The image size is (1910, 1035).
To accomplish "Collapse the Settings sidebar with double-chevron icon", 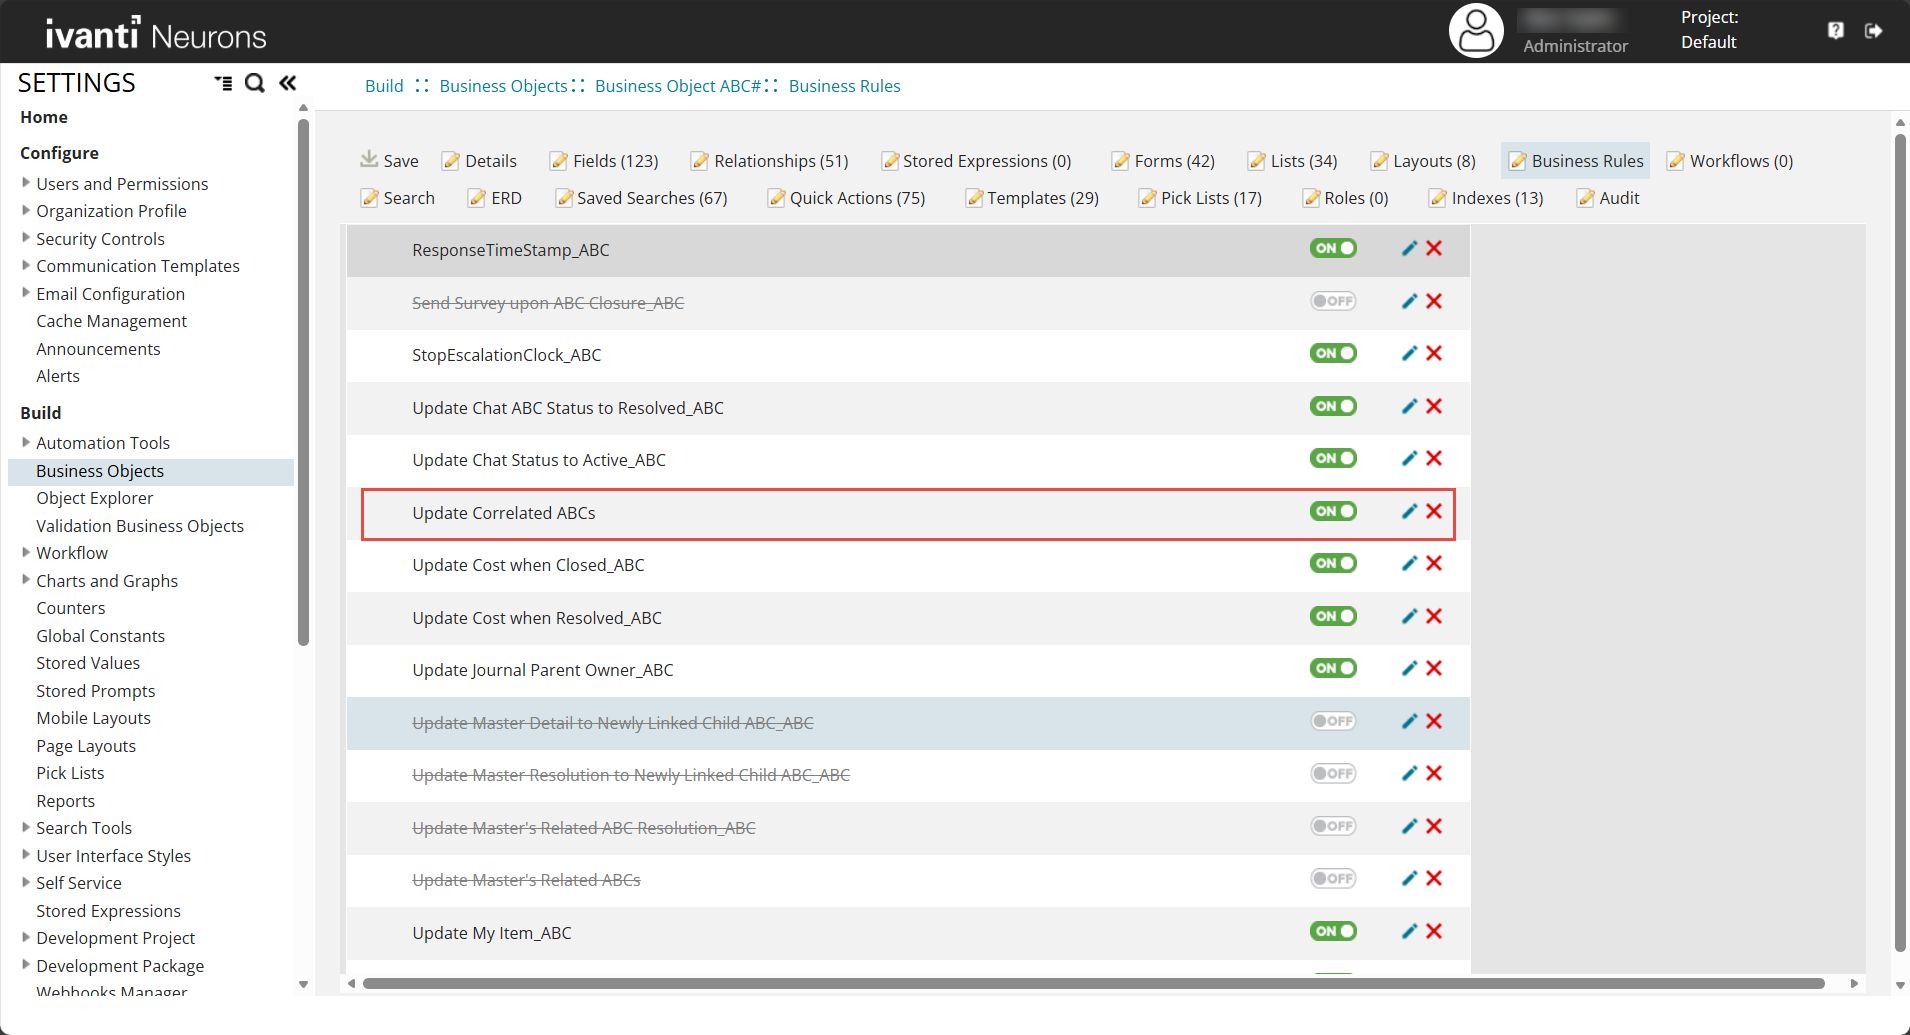I will pyautogui.click(x=288, y=83).
